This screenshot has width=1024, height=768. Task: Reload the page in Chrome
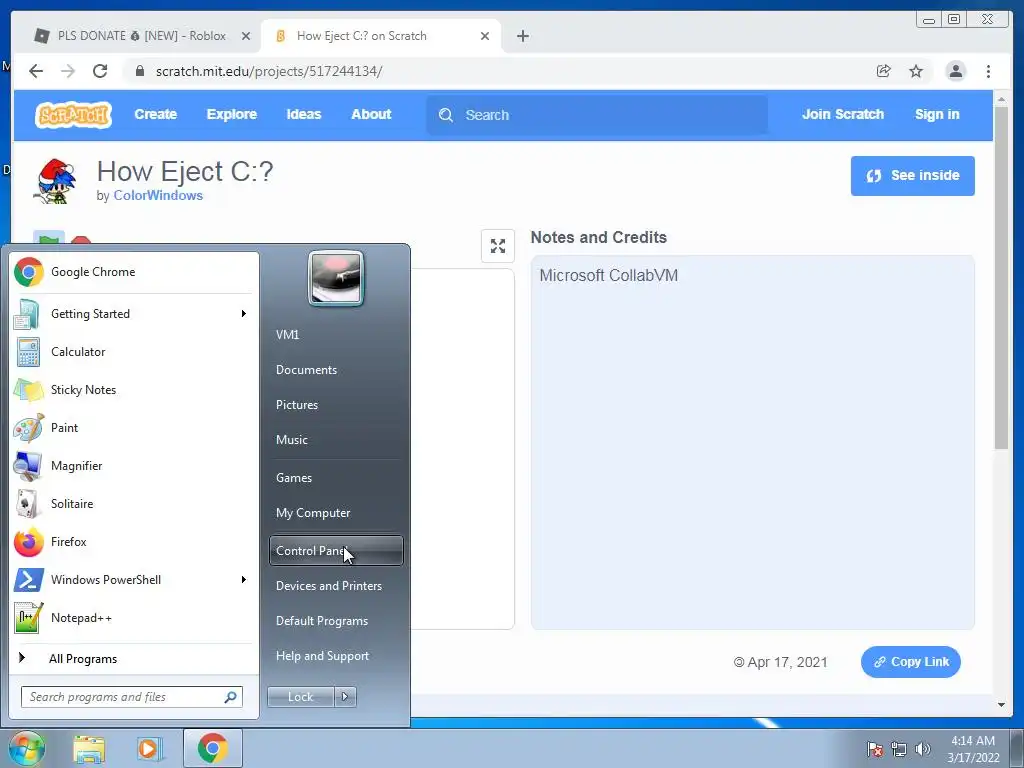point(100,71)
